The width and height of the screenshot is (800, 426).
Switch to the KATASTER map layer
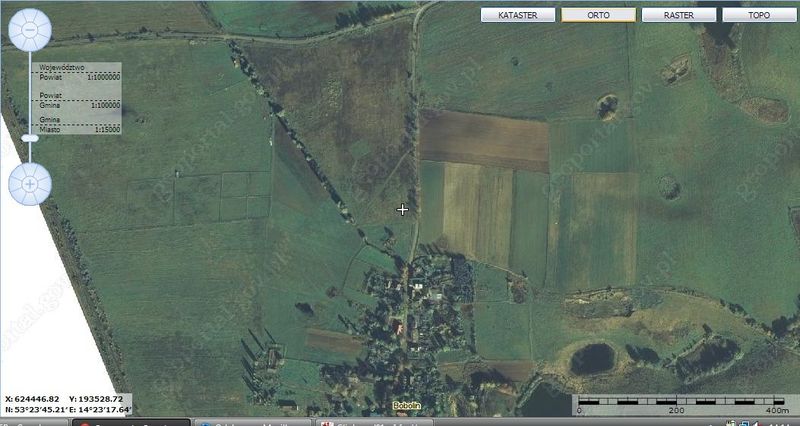click(x=518, y=15)
